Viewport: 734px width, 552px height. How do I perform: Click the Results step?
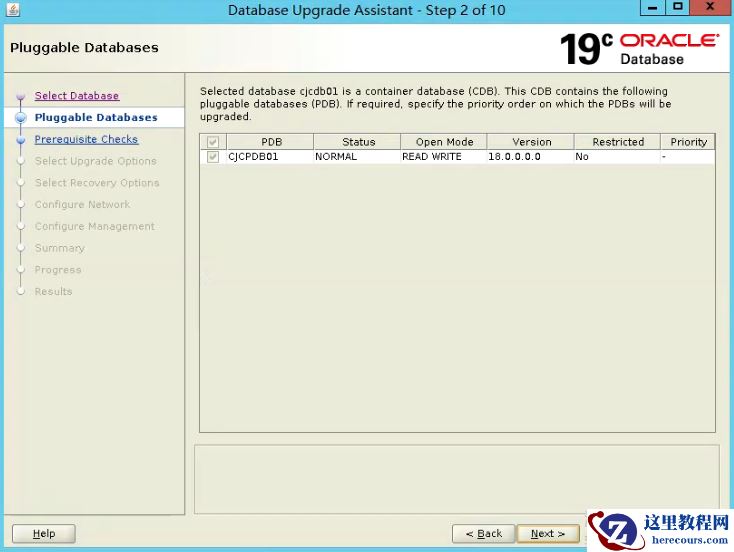coord(53,292)
